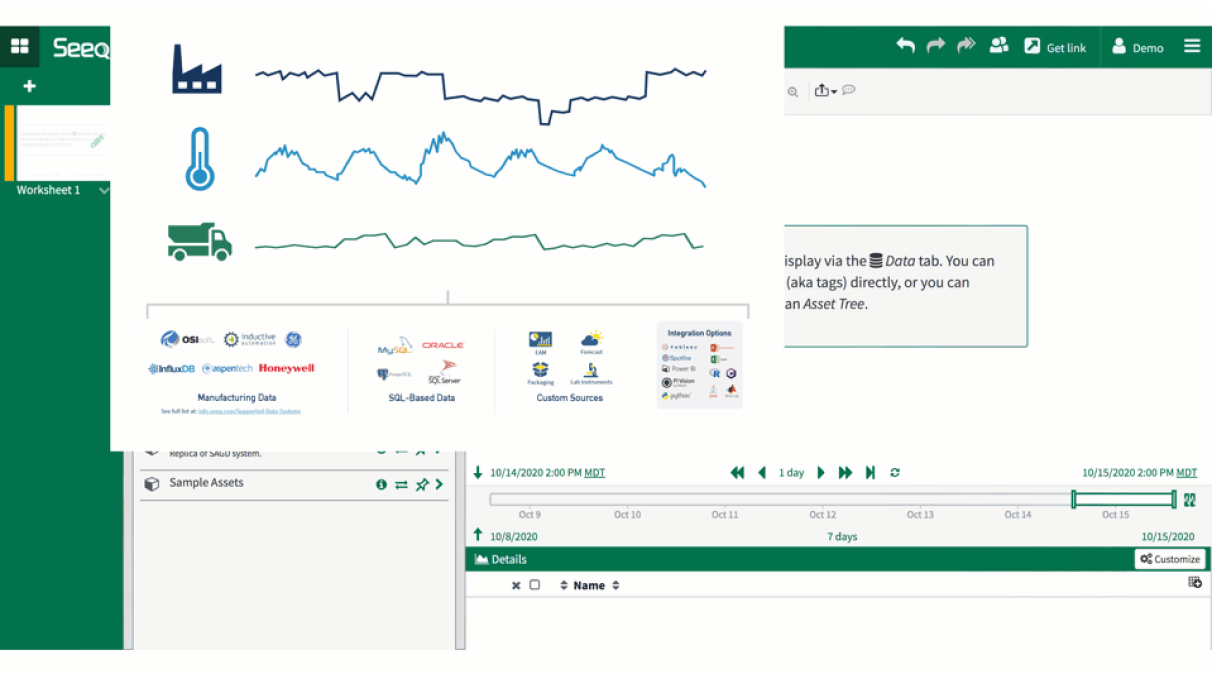Click the right handle of the range slider
Image resolution: width=1212 pixels, height=675 pixels.
point(1174,499)
